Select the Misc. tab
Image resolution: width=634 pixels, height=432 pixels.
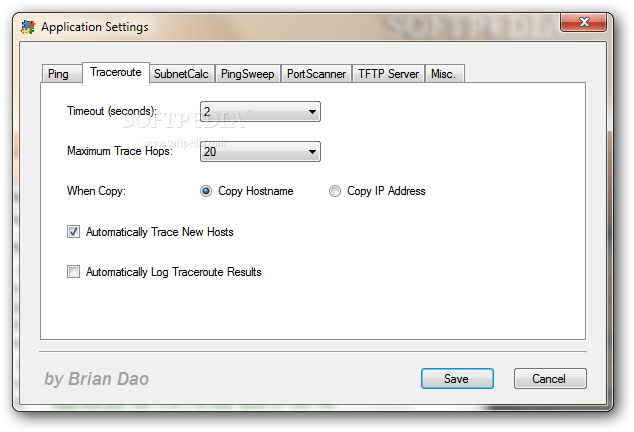[444, 74]
